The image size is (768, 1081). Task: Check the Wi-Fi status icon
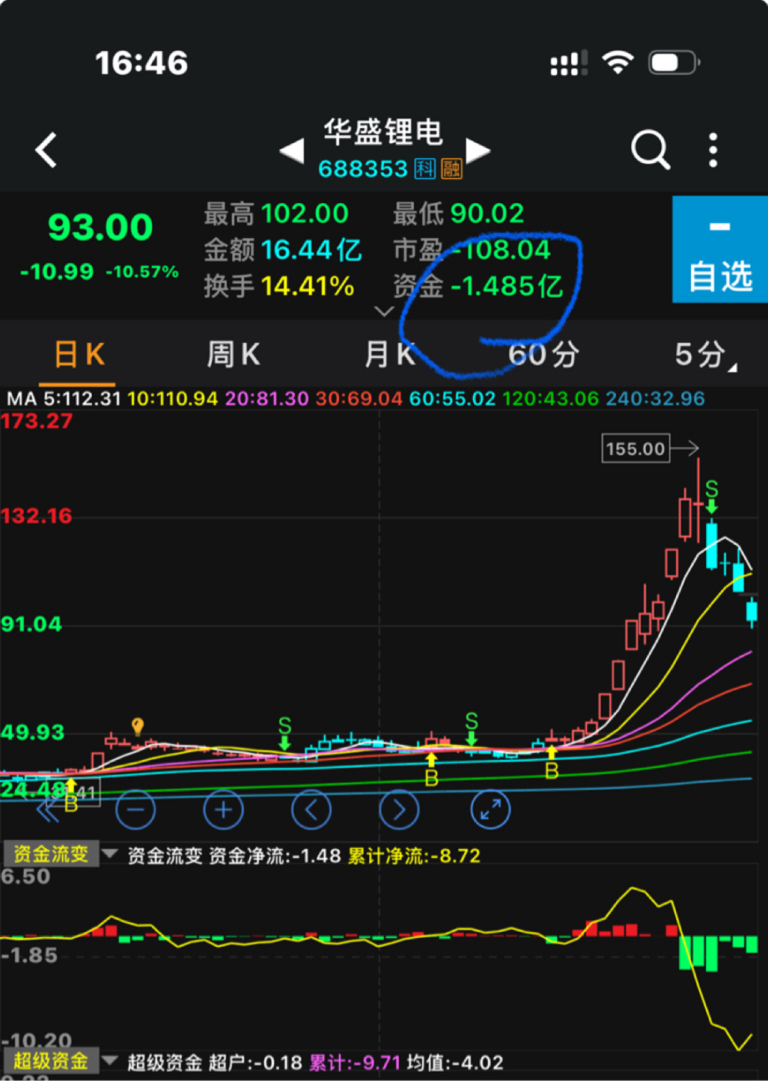coord(618,63)
